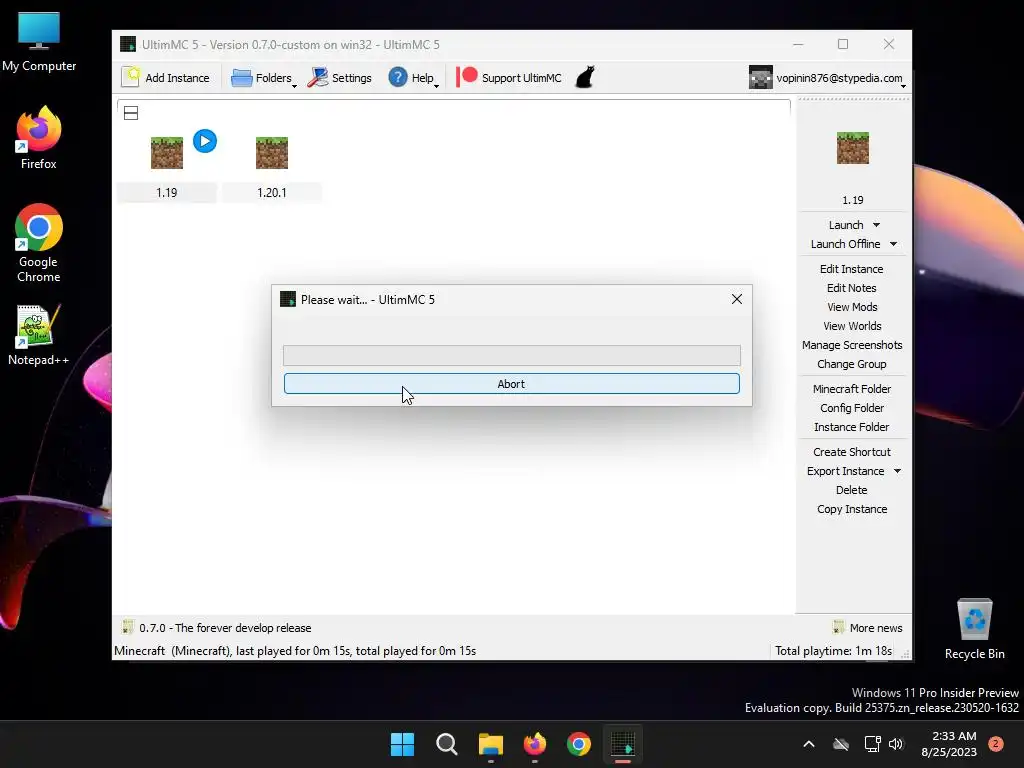This screenshot has height=768, width=1024.
Task: Open the Folders dropdown in toolbar
Action: point(264,78)
